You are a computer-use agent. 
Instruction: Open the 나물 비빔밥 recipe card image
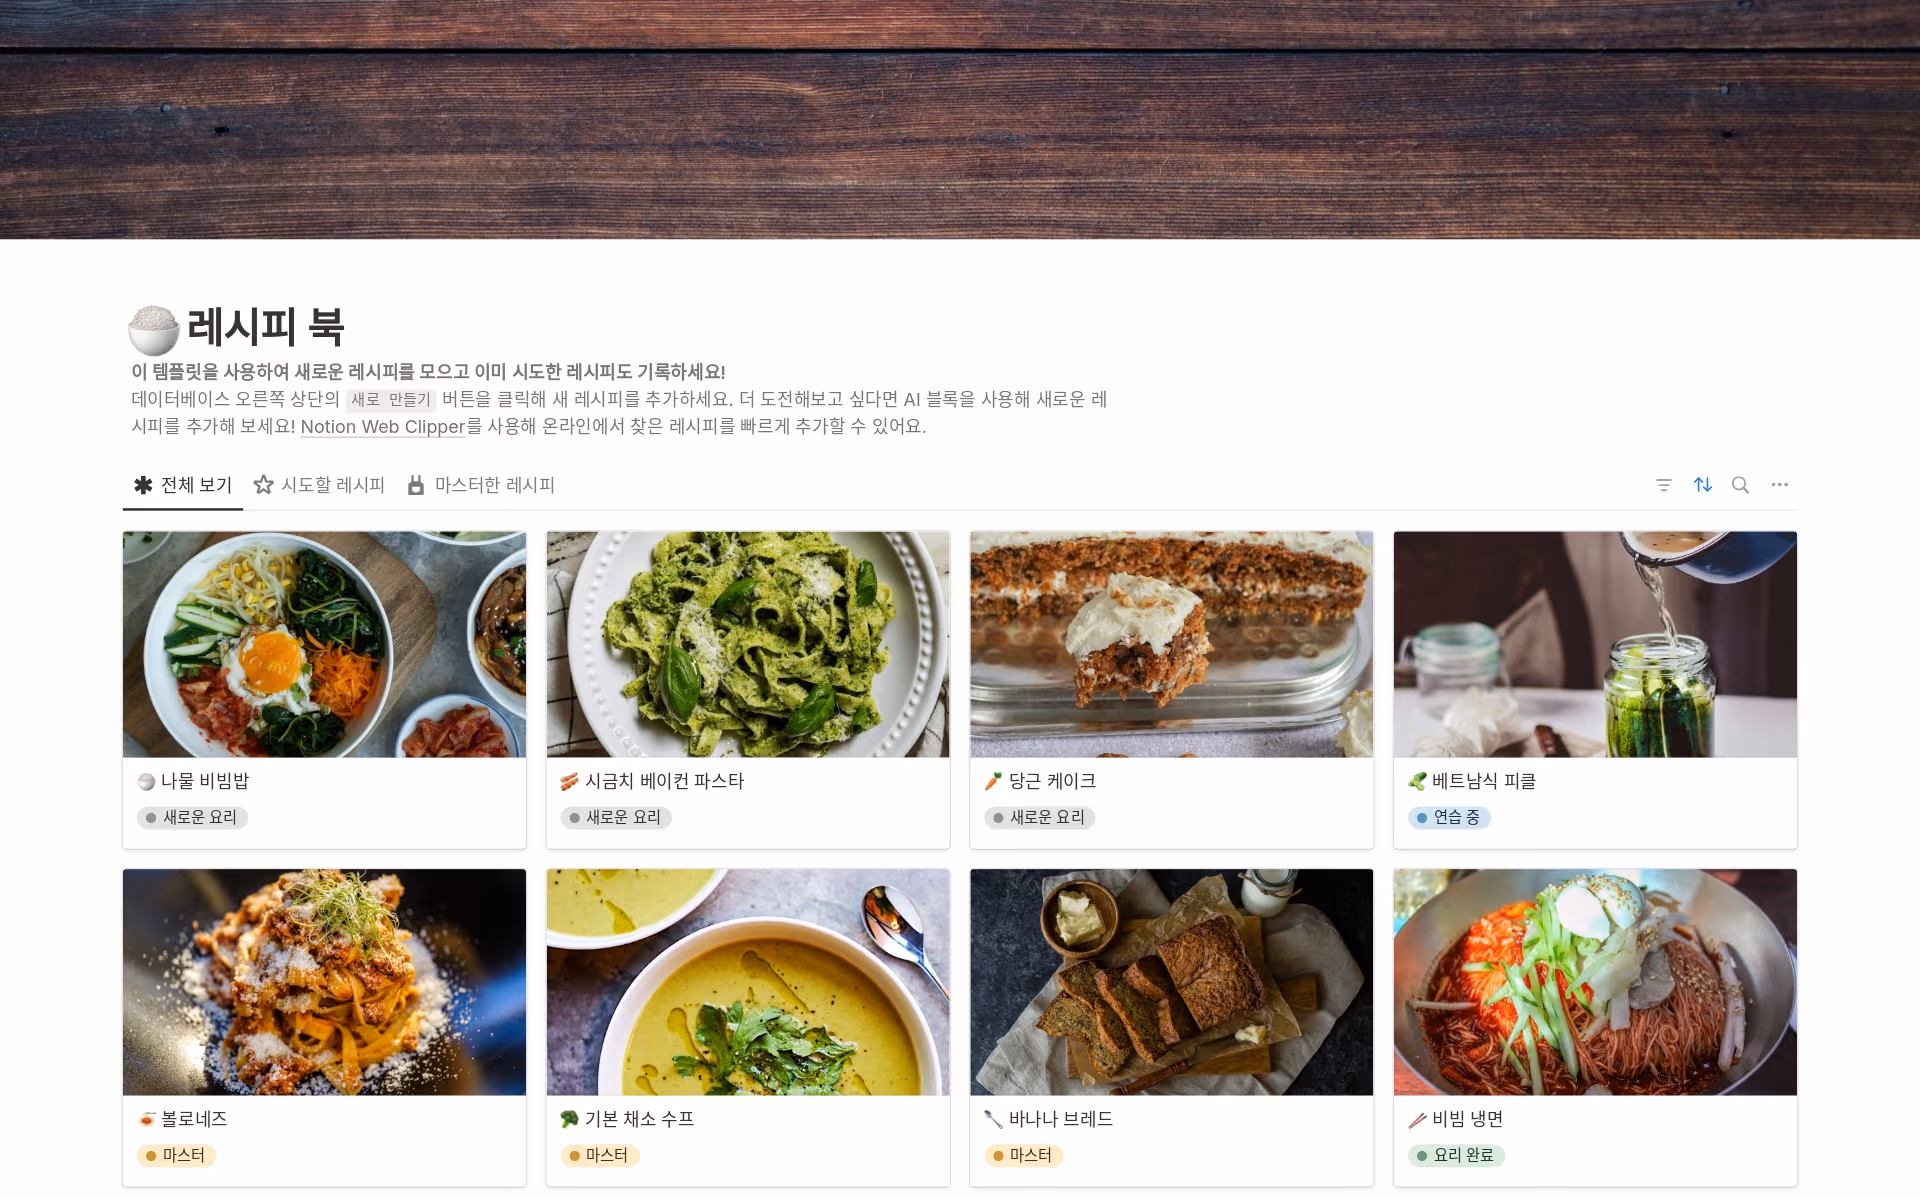[x=324, y=644]
